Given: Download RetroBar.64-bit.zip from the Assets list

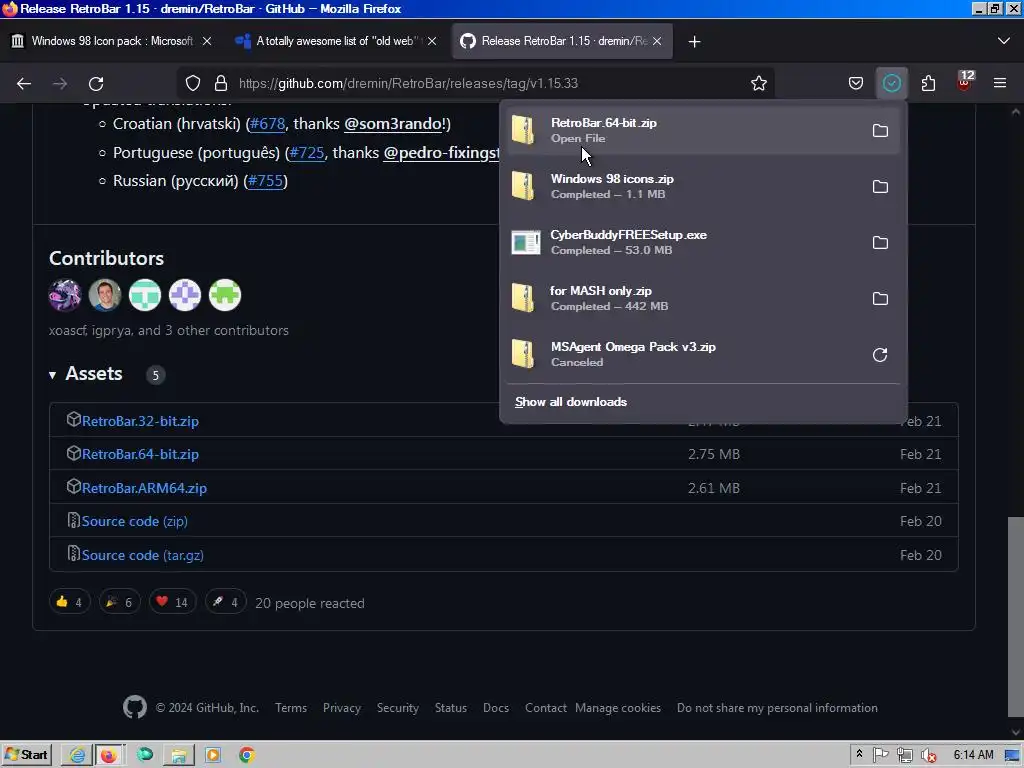Looking at the screenshot, I should click(x=140, y=455).
